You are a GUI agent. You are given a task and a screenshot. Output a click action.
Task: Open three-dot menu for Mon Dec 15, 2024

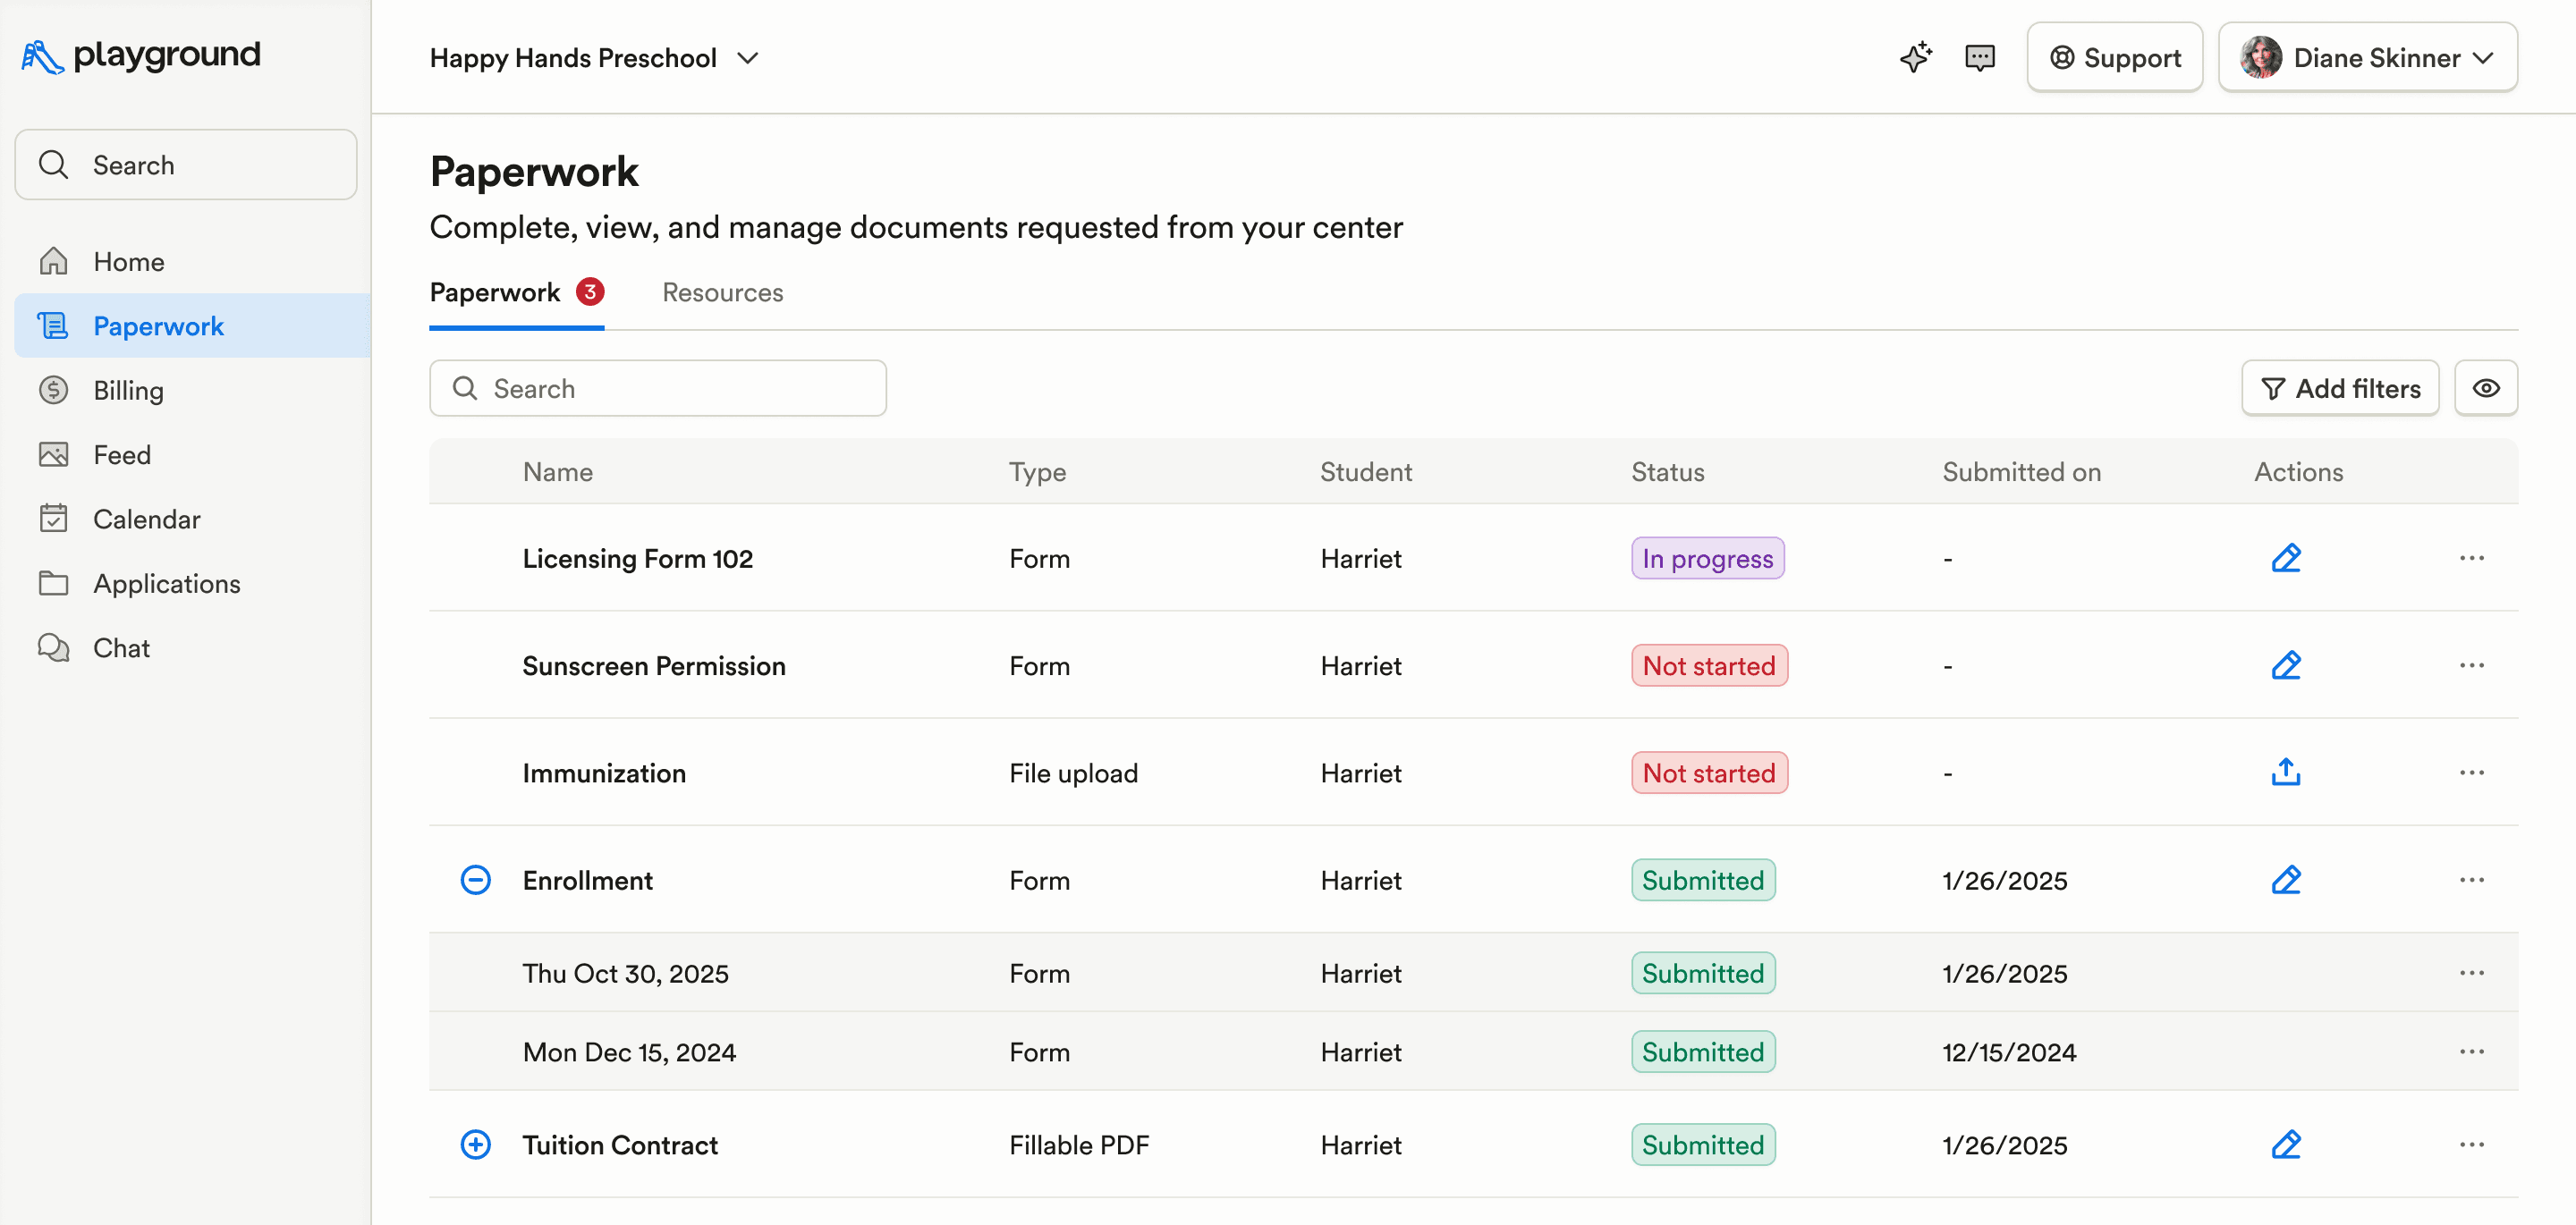click(2471, 1051)
